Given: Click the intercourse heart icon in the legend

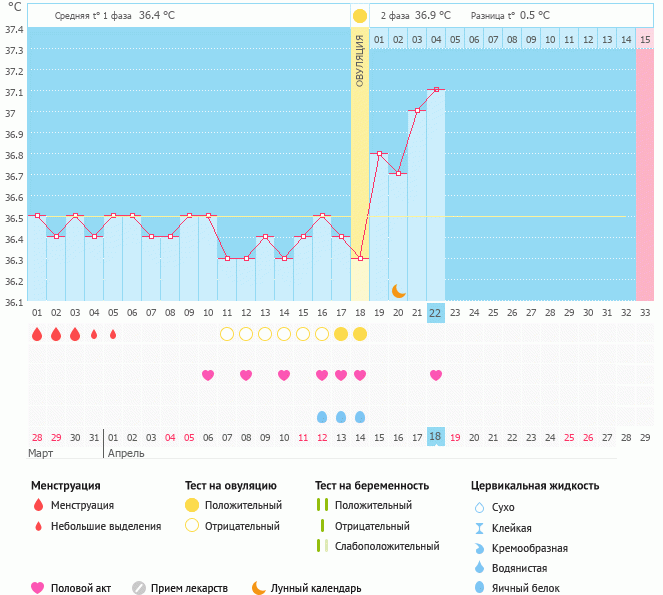Looking at the screenshot, I should [x=38, y=588].
